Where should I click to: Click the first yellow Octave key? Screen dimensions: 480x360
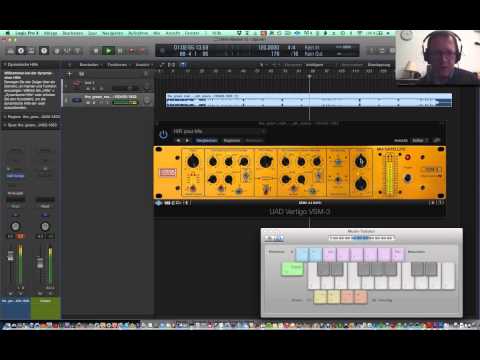(320, 297)
